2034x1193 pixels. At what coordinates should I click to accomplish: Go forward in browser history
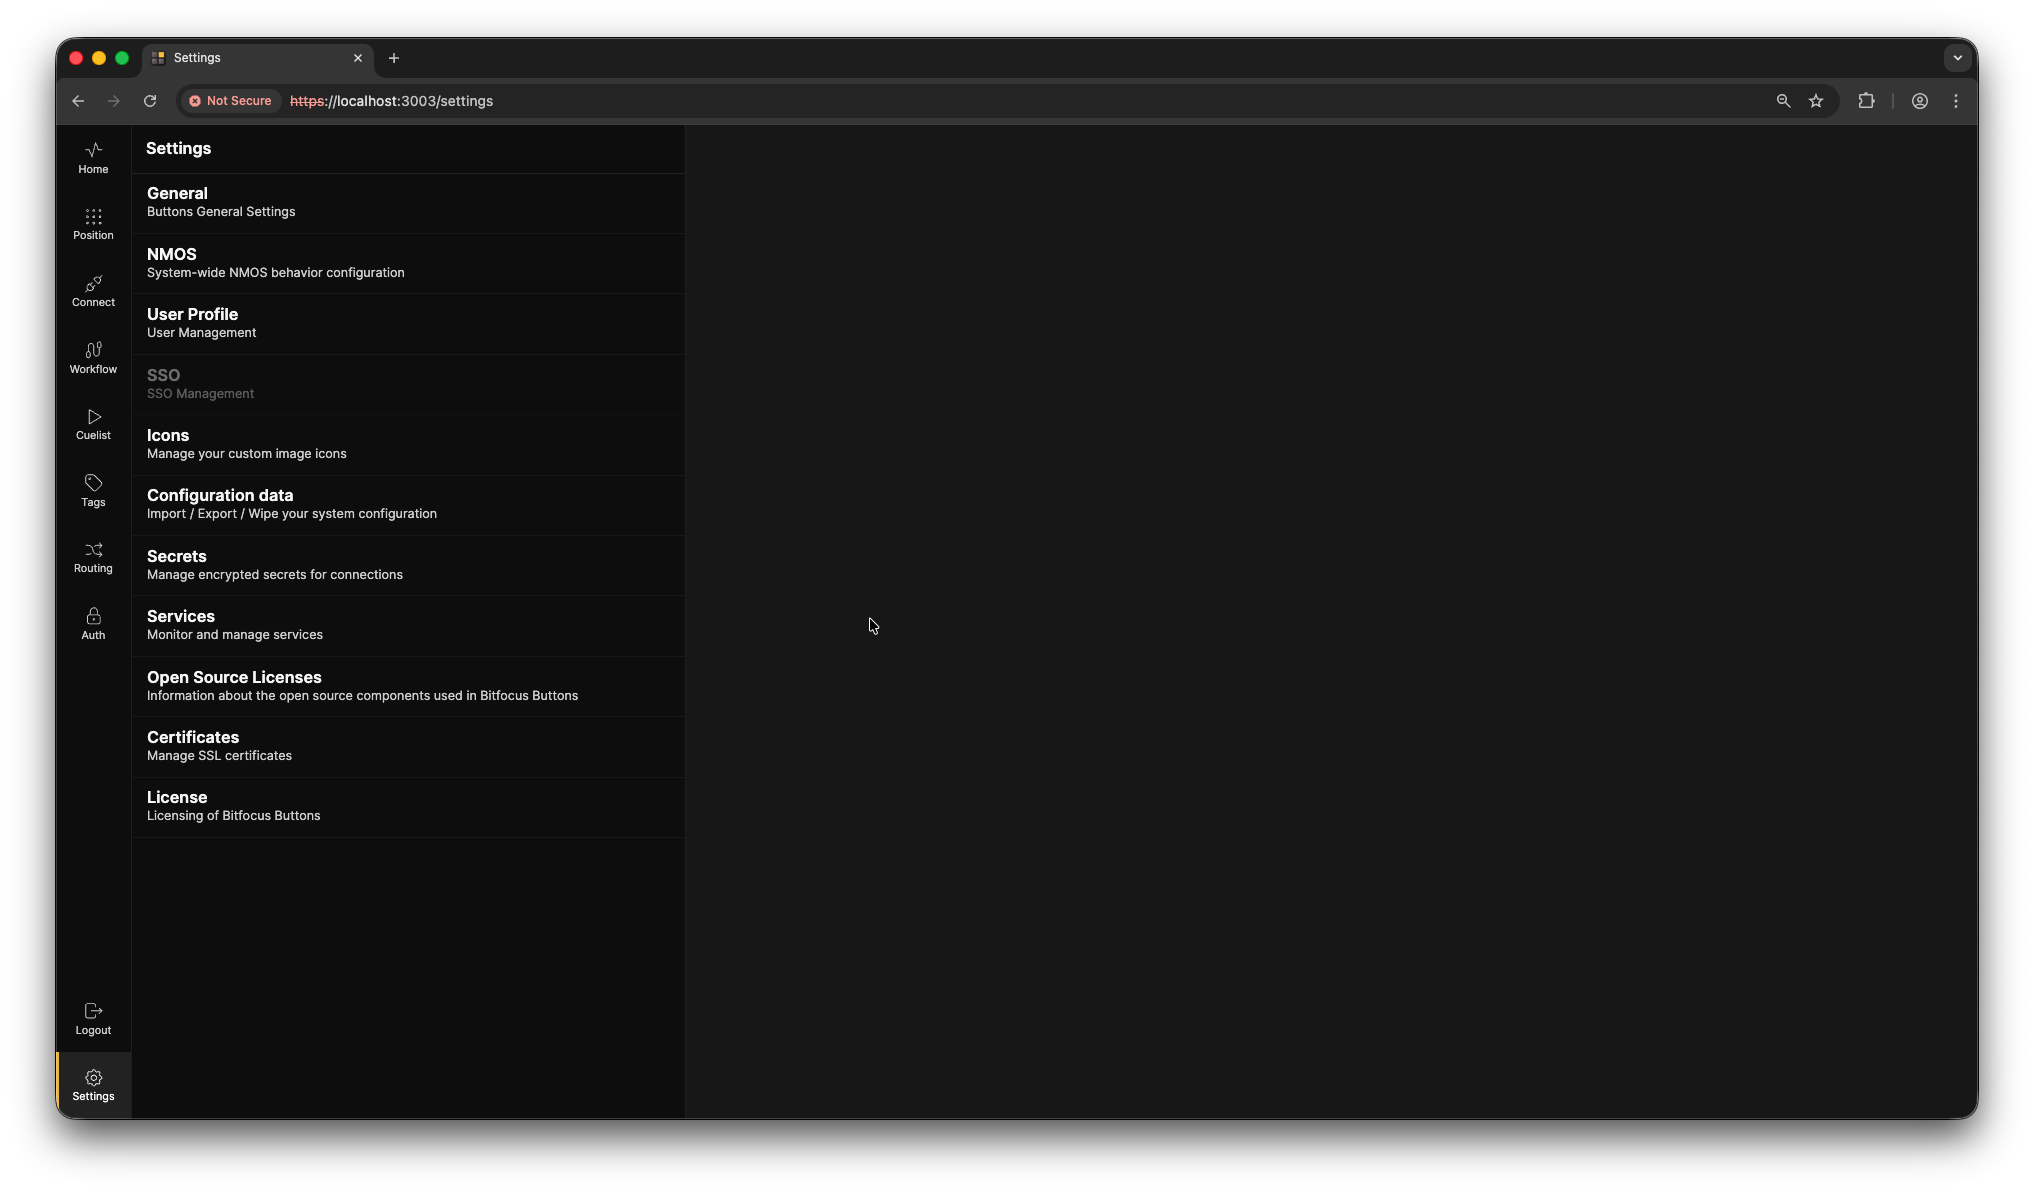(x=114, y=101)
